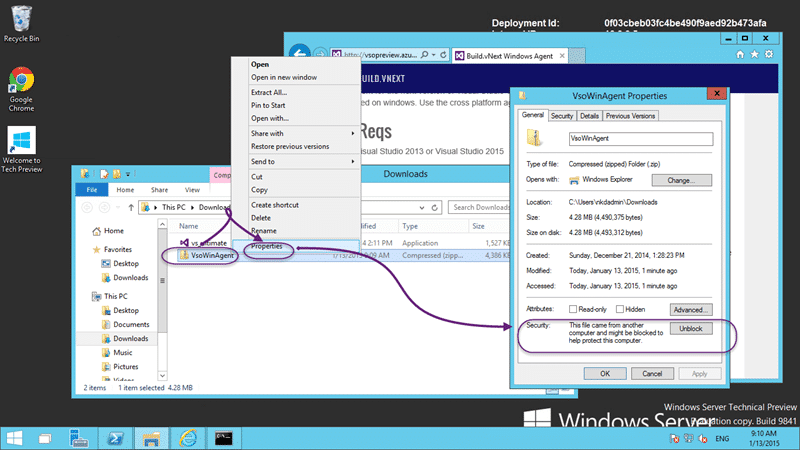Open the browser Tools gear icon
This screenshot has height=450, width=800.
pyautogui.click(x=769, y=54)
